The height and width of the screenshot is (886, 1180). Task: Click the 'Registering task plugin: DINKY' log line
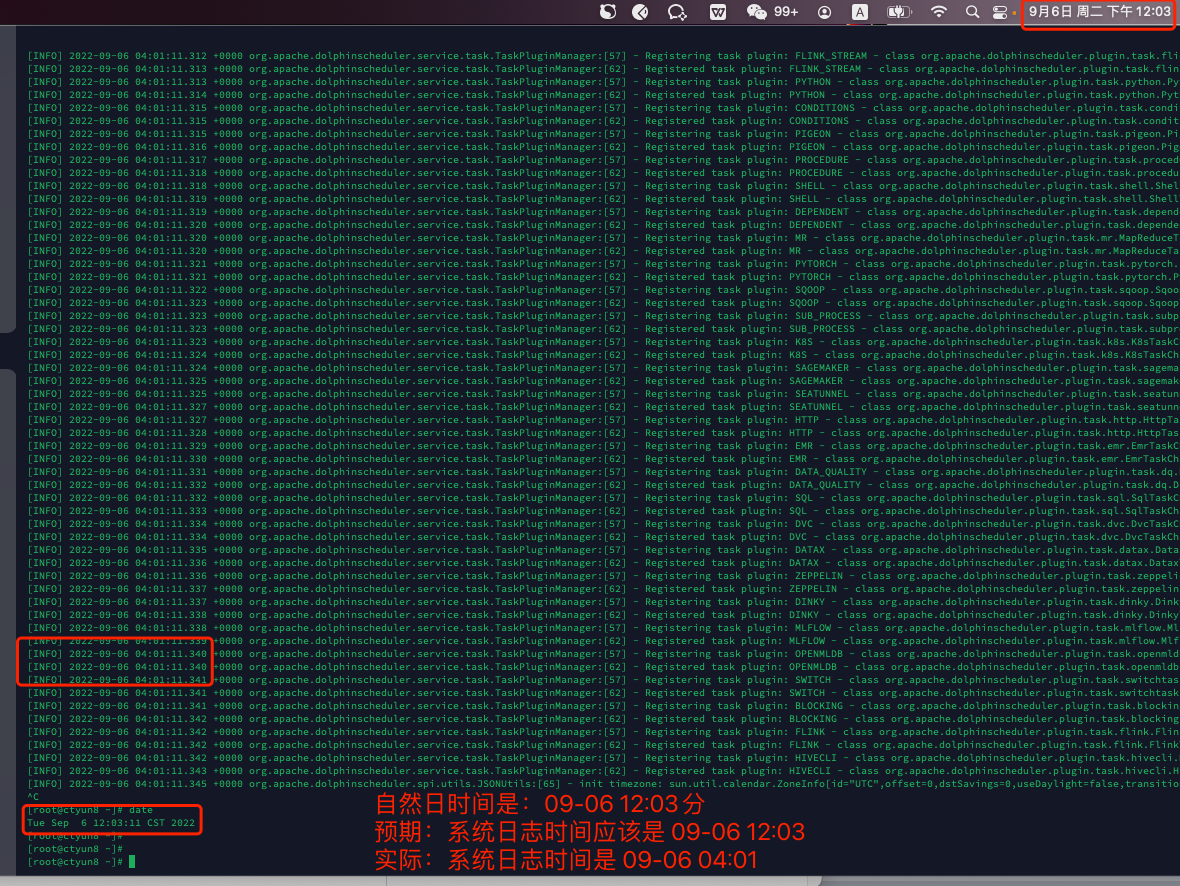click(x=604, y=601)
